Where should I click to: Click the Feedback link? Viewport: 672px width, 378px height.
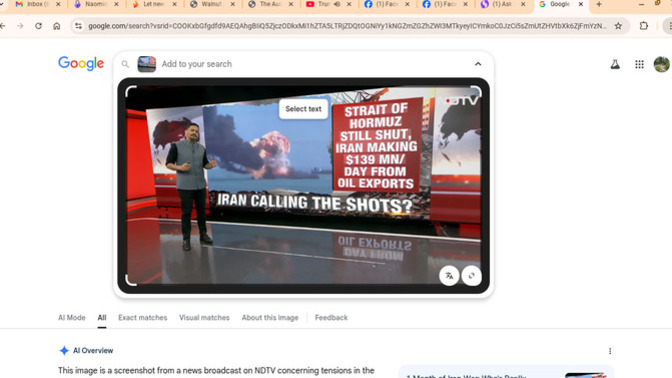point(331,318)
